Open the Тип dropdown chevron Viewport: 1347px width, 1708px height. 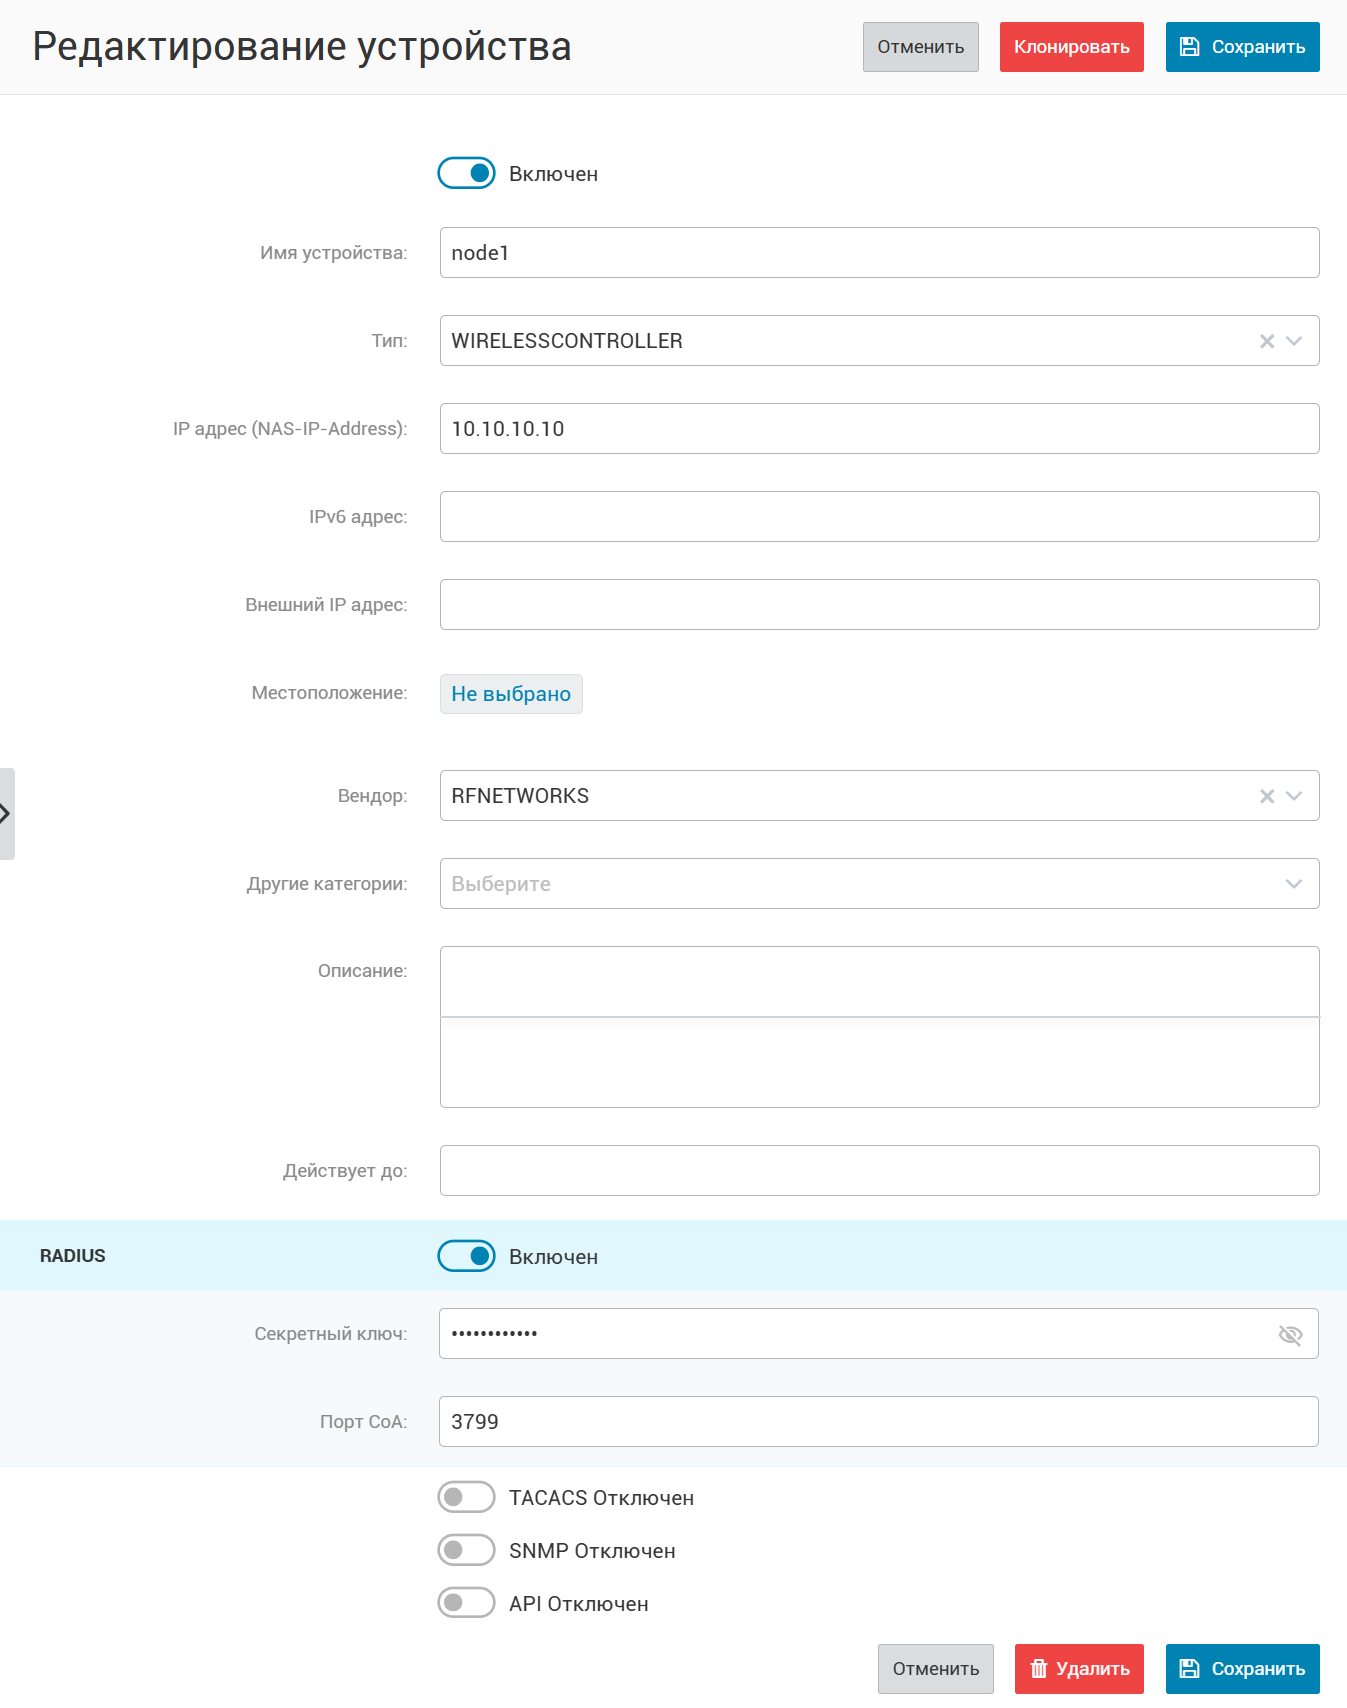pyautogui.click(x=1294, y=341)
